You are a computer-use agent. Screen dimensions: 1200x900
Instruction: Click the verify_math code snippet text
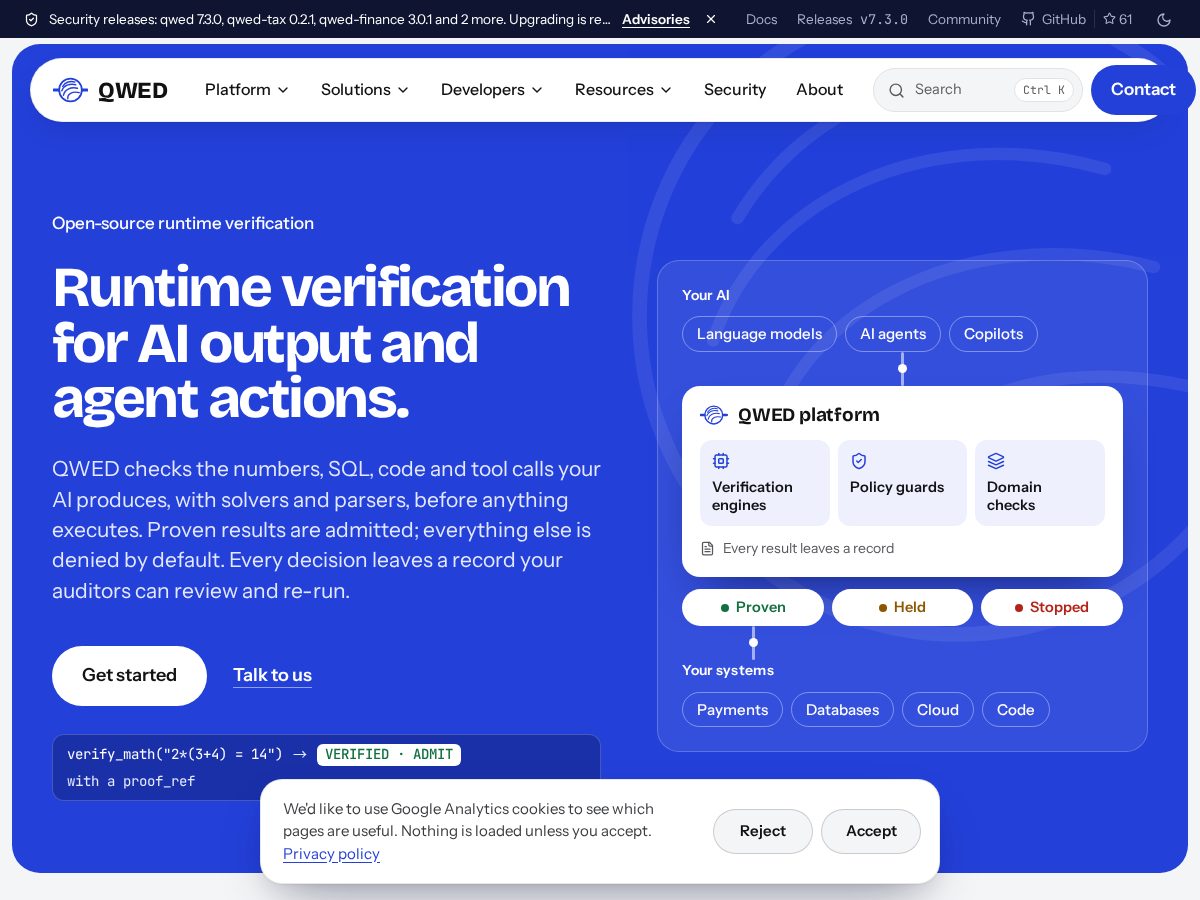coord(175,755)
